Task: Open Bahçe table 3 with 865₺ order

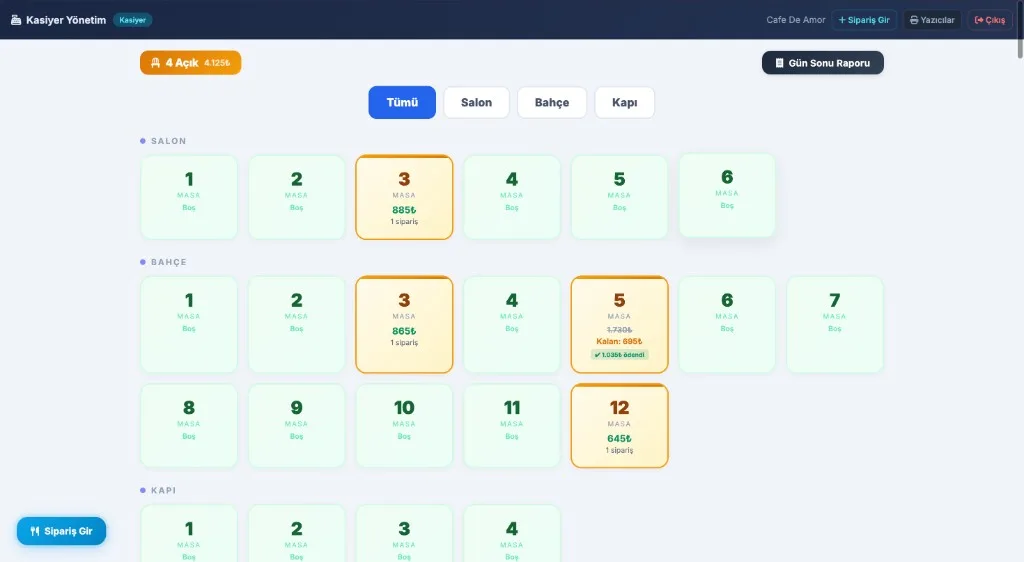Action: 404,324
